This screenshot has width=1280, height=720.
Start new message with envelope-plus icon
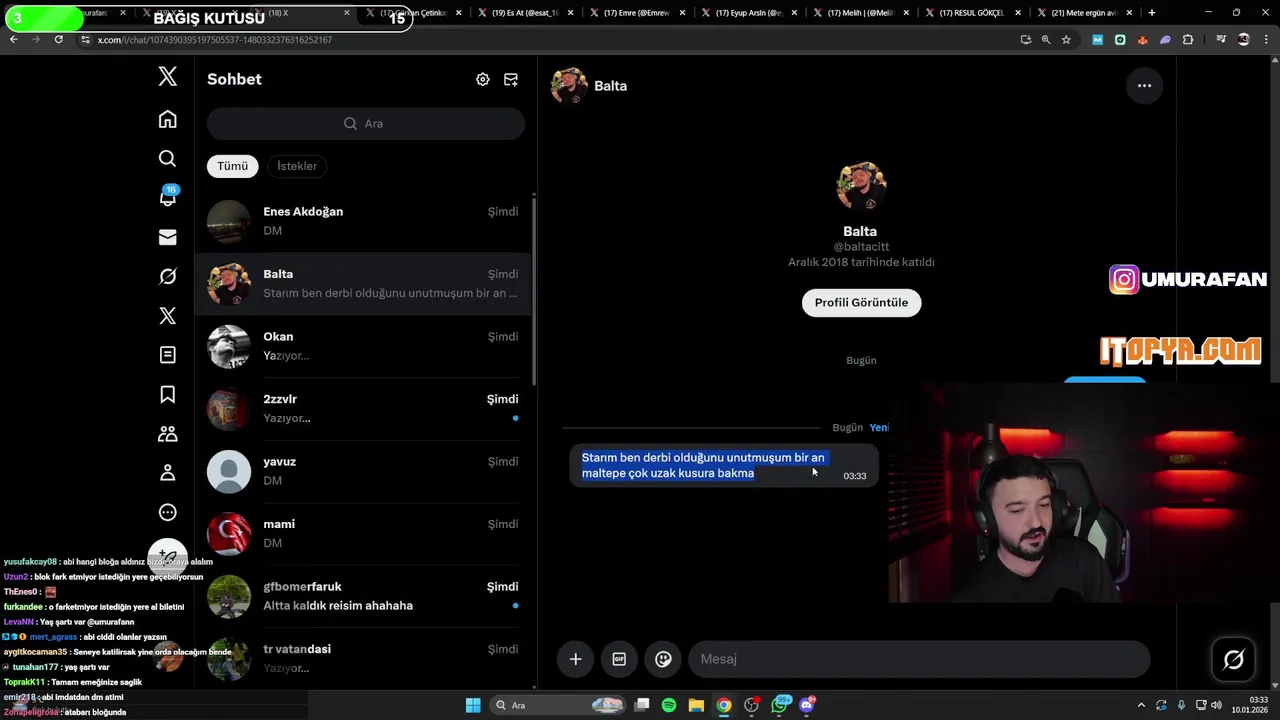tap(511, 79)
